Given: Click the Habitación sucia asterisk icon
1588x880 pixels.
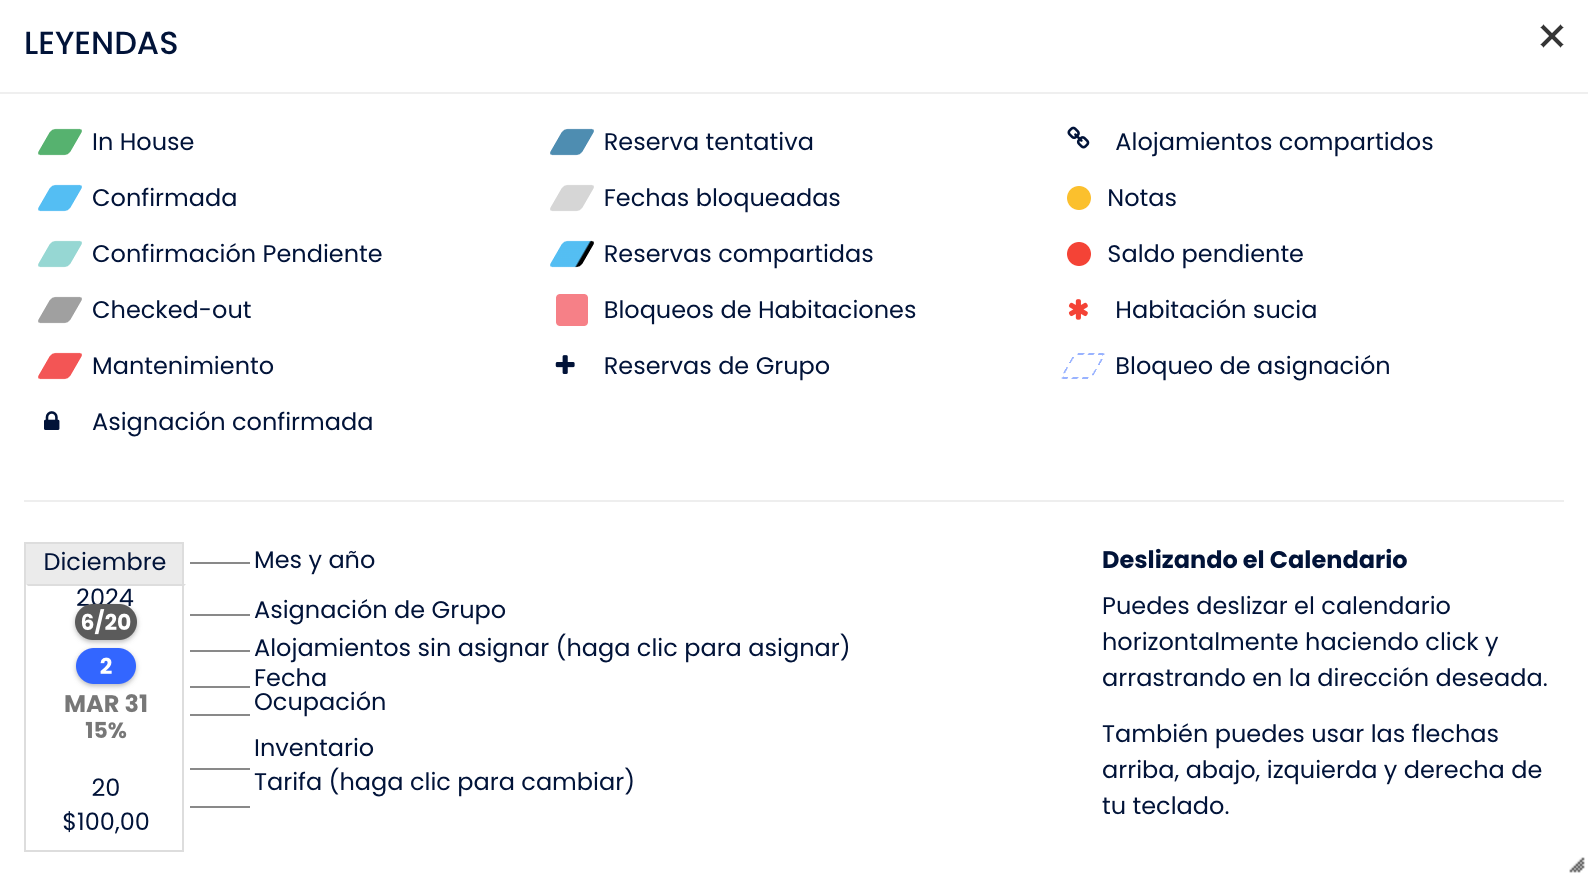Looking at the screenshot, I should click(x=1078, y=310).
